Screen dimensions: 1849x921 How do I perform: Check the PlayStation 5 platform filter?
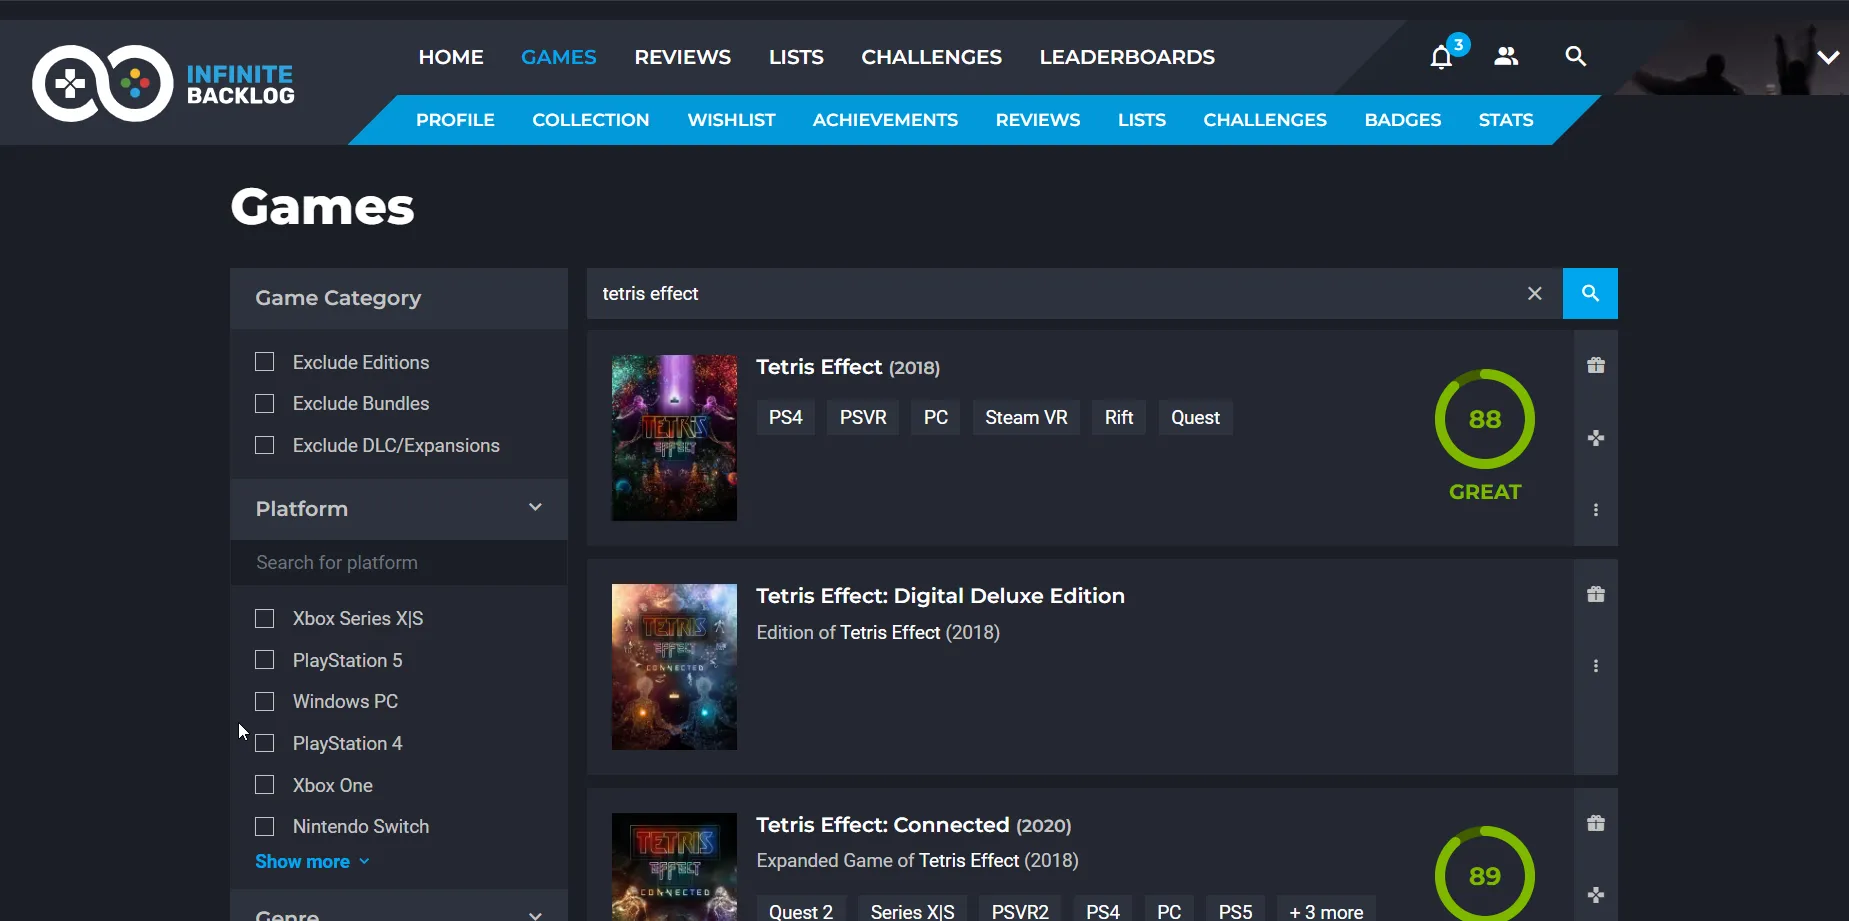tap(264, 660)
